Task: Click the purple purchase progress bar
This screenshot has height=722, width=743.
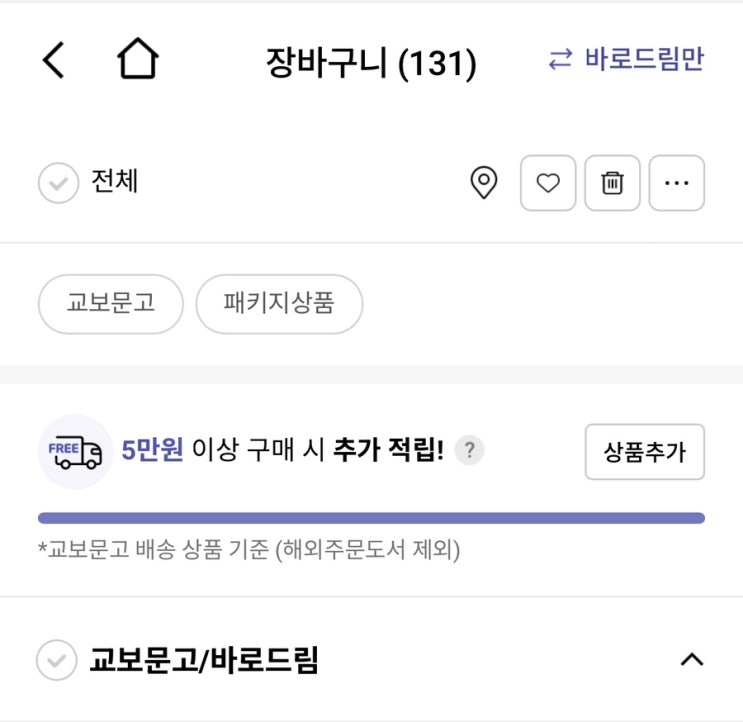Action: (x=372, y=518)
